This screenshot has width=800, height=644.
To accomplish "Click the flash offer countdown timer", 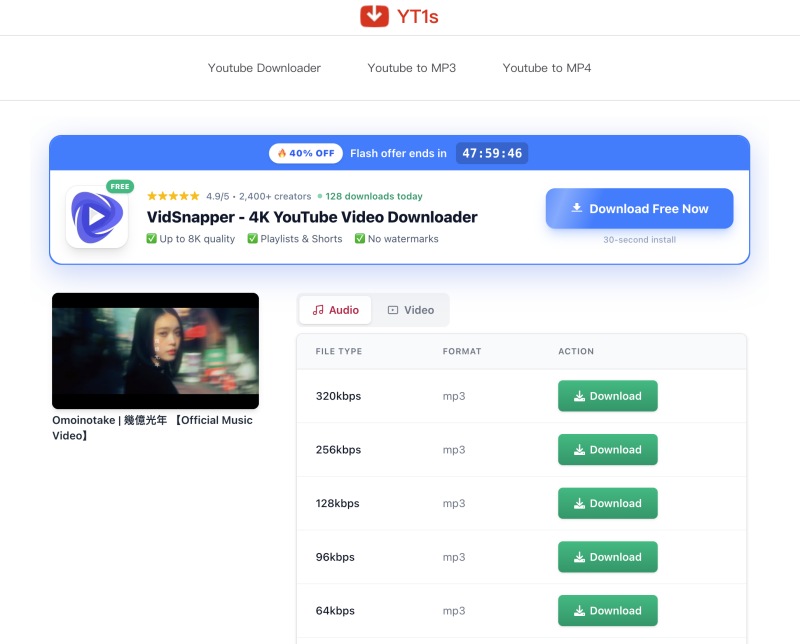I will pyautogui.click(x=492, y=153).
